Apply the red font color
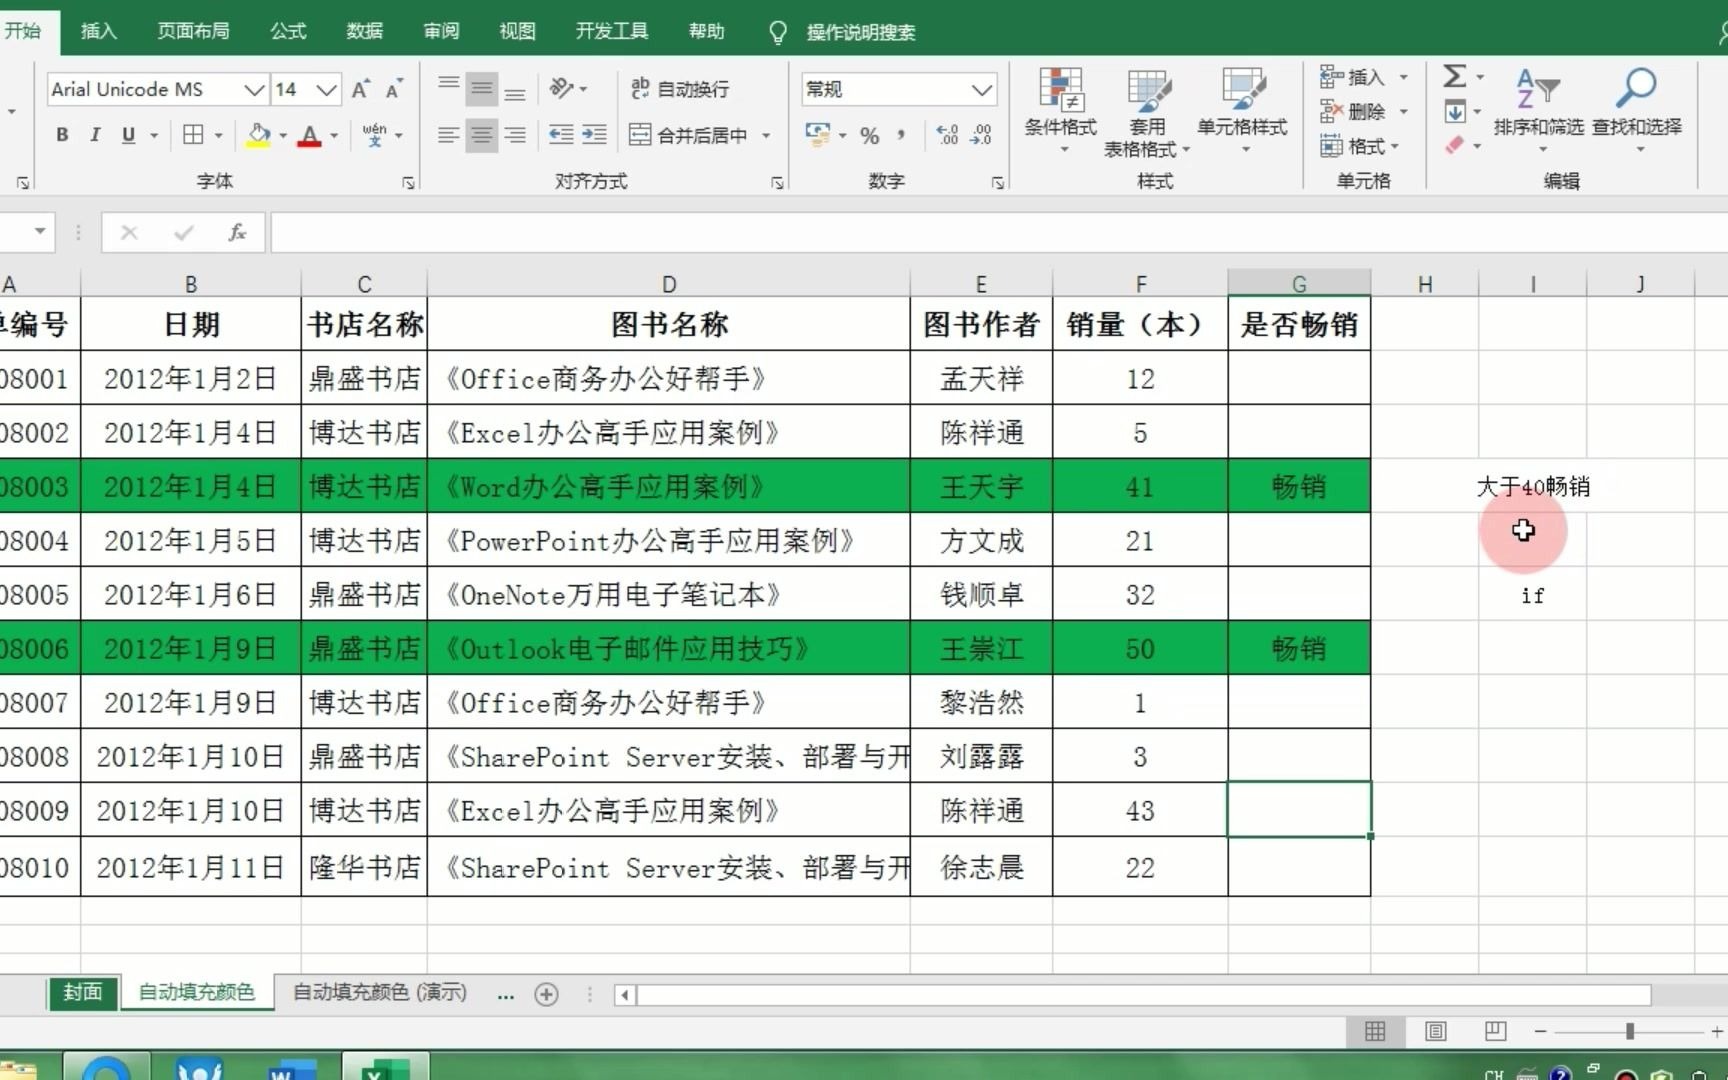This screenshot has width=1728, height=1080. (310, 135)
